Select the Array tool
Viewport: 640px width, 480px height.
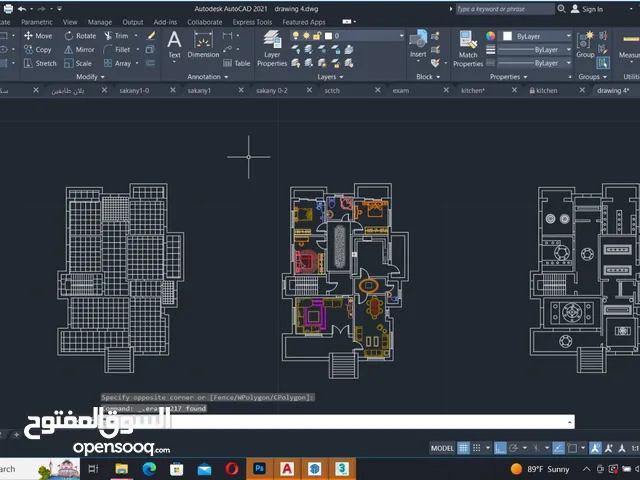coord(118,63)
